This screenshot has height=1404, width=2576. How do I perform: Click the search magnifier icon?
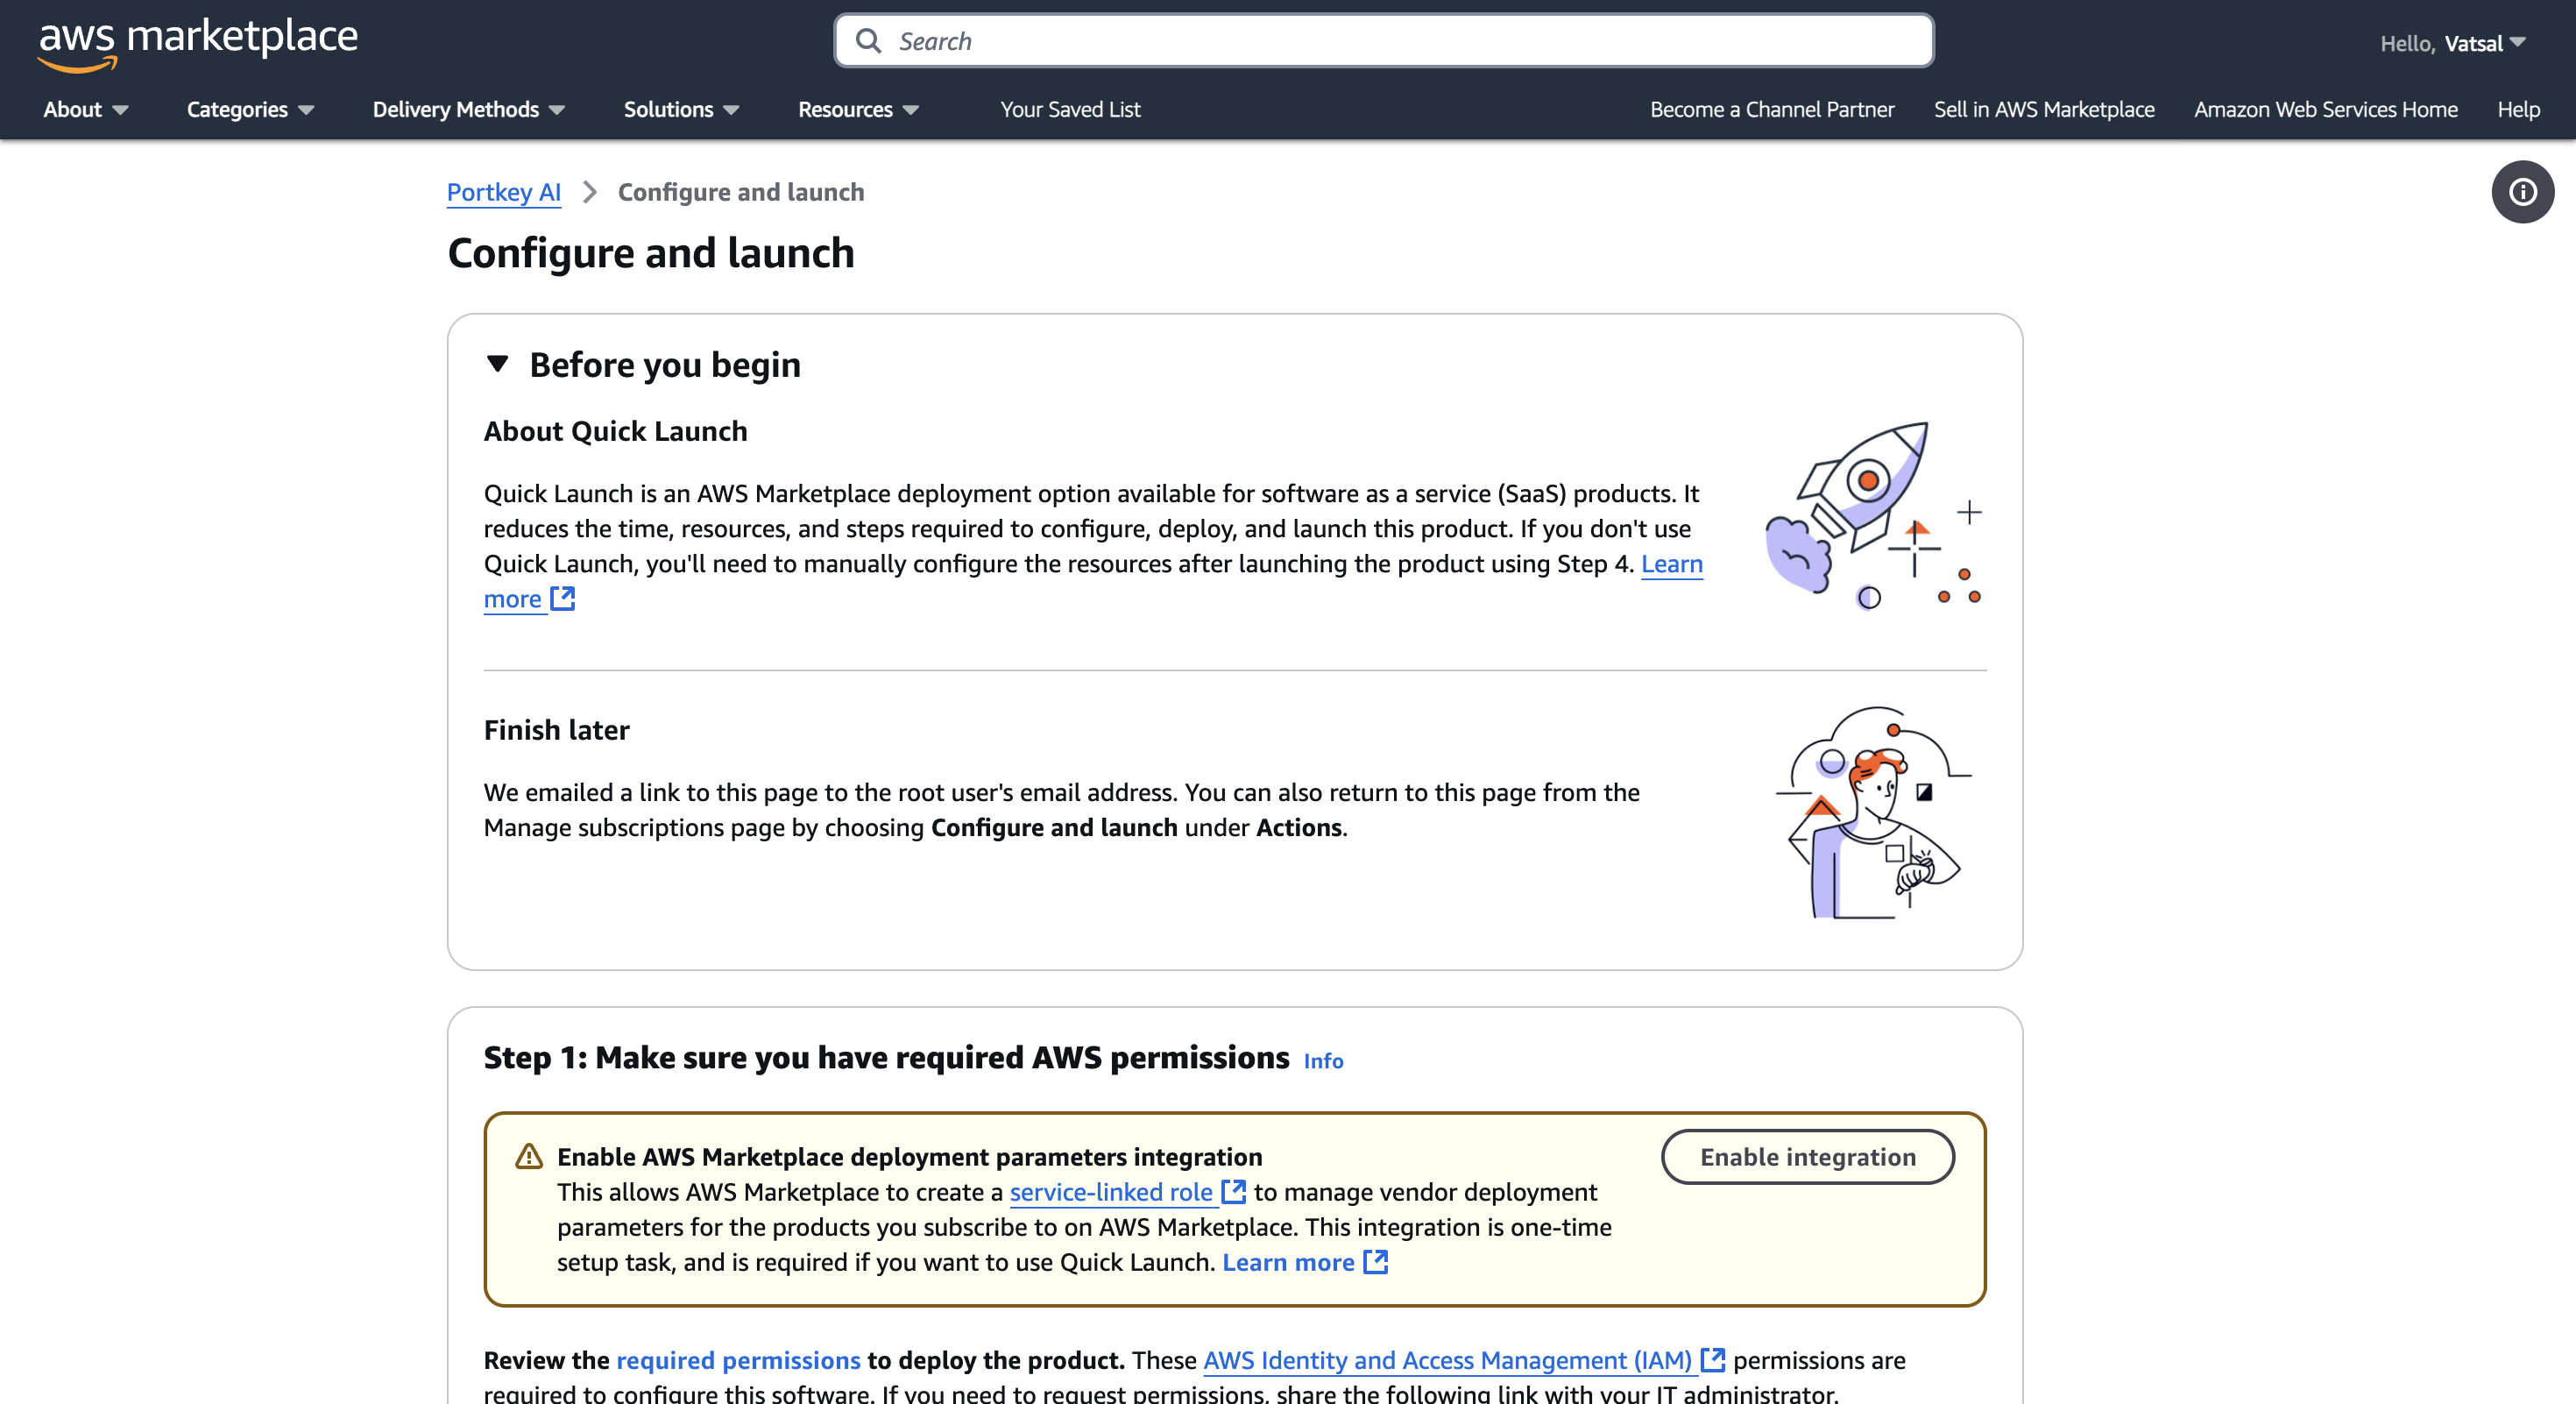(x=868, y=41)
